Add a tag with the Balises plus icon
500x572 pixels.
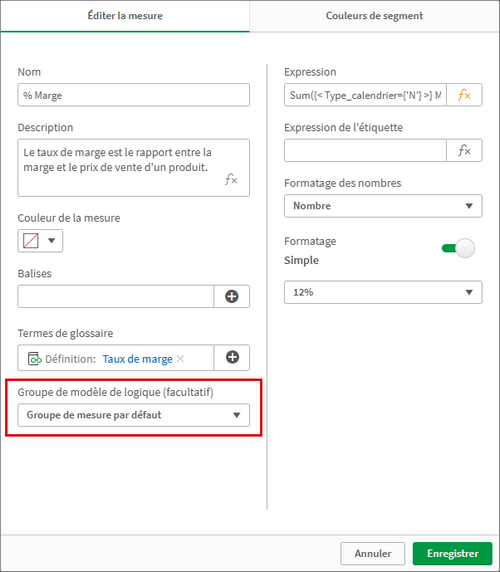point(232,297)
